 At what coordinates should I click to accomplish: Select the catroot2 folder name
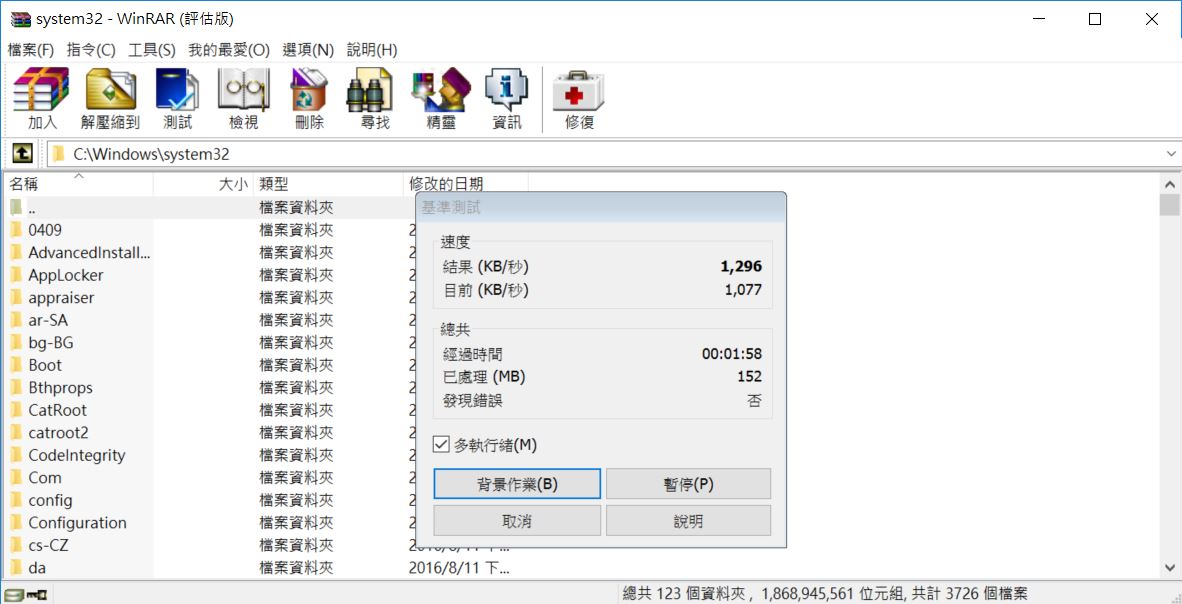pyautogui.click(x=57, y=433)
